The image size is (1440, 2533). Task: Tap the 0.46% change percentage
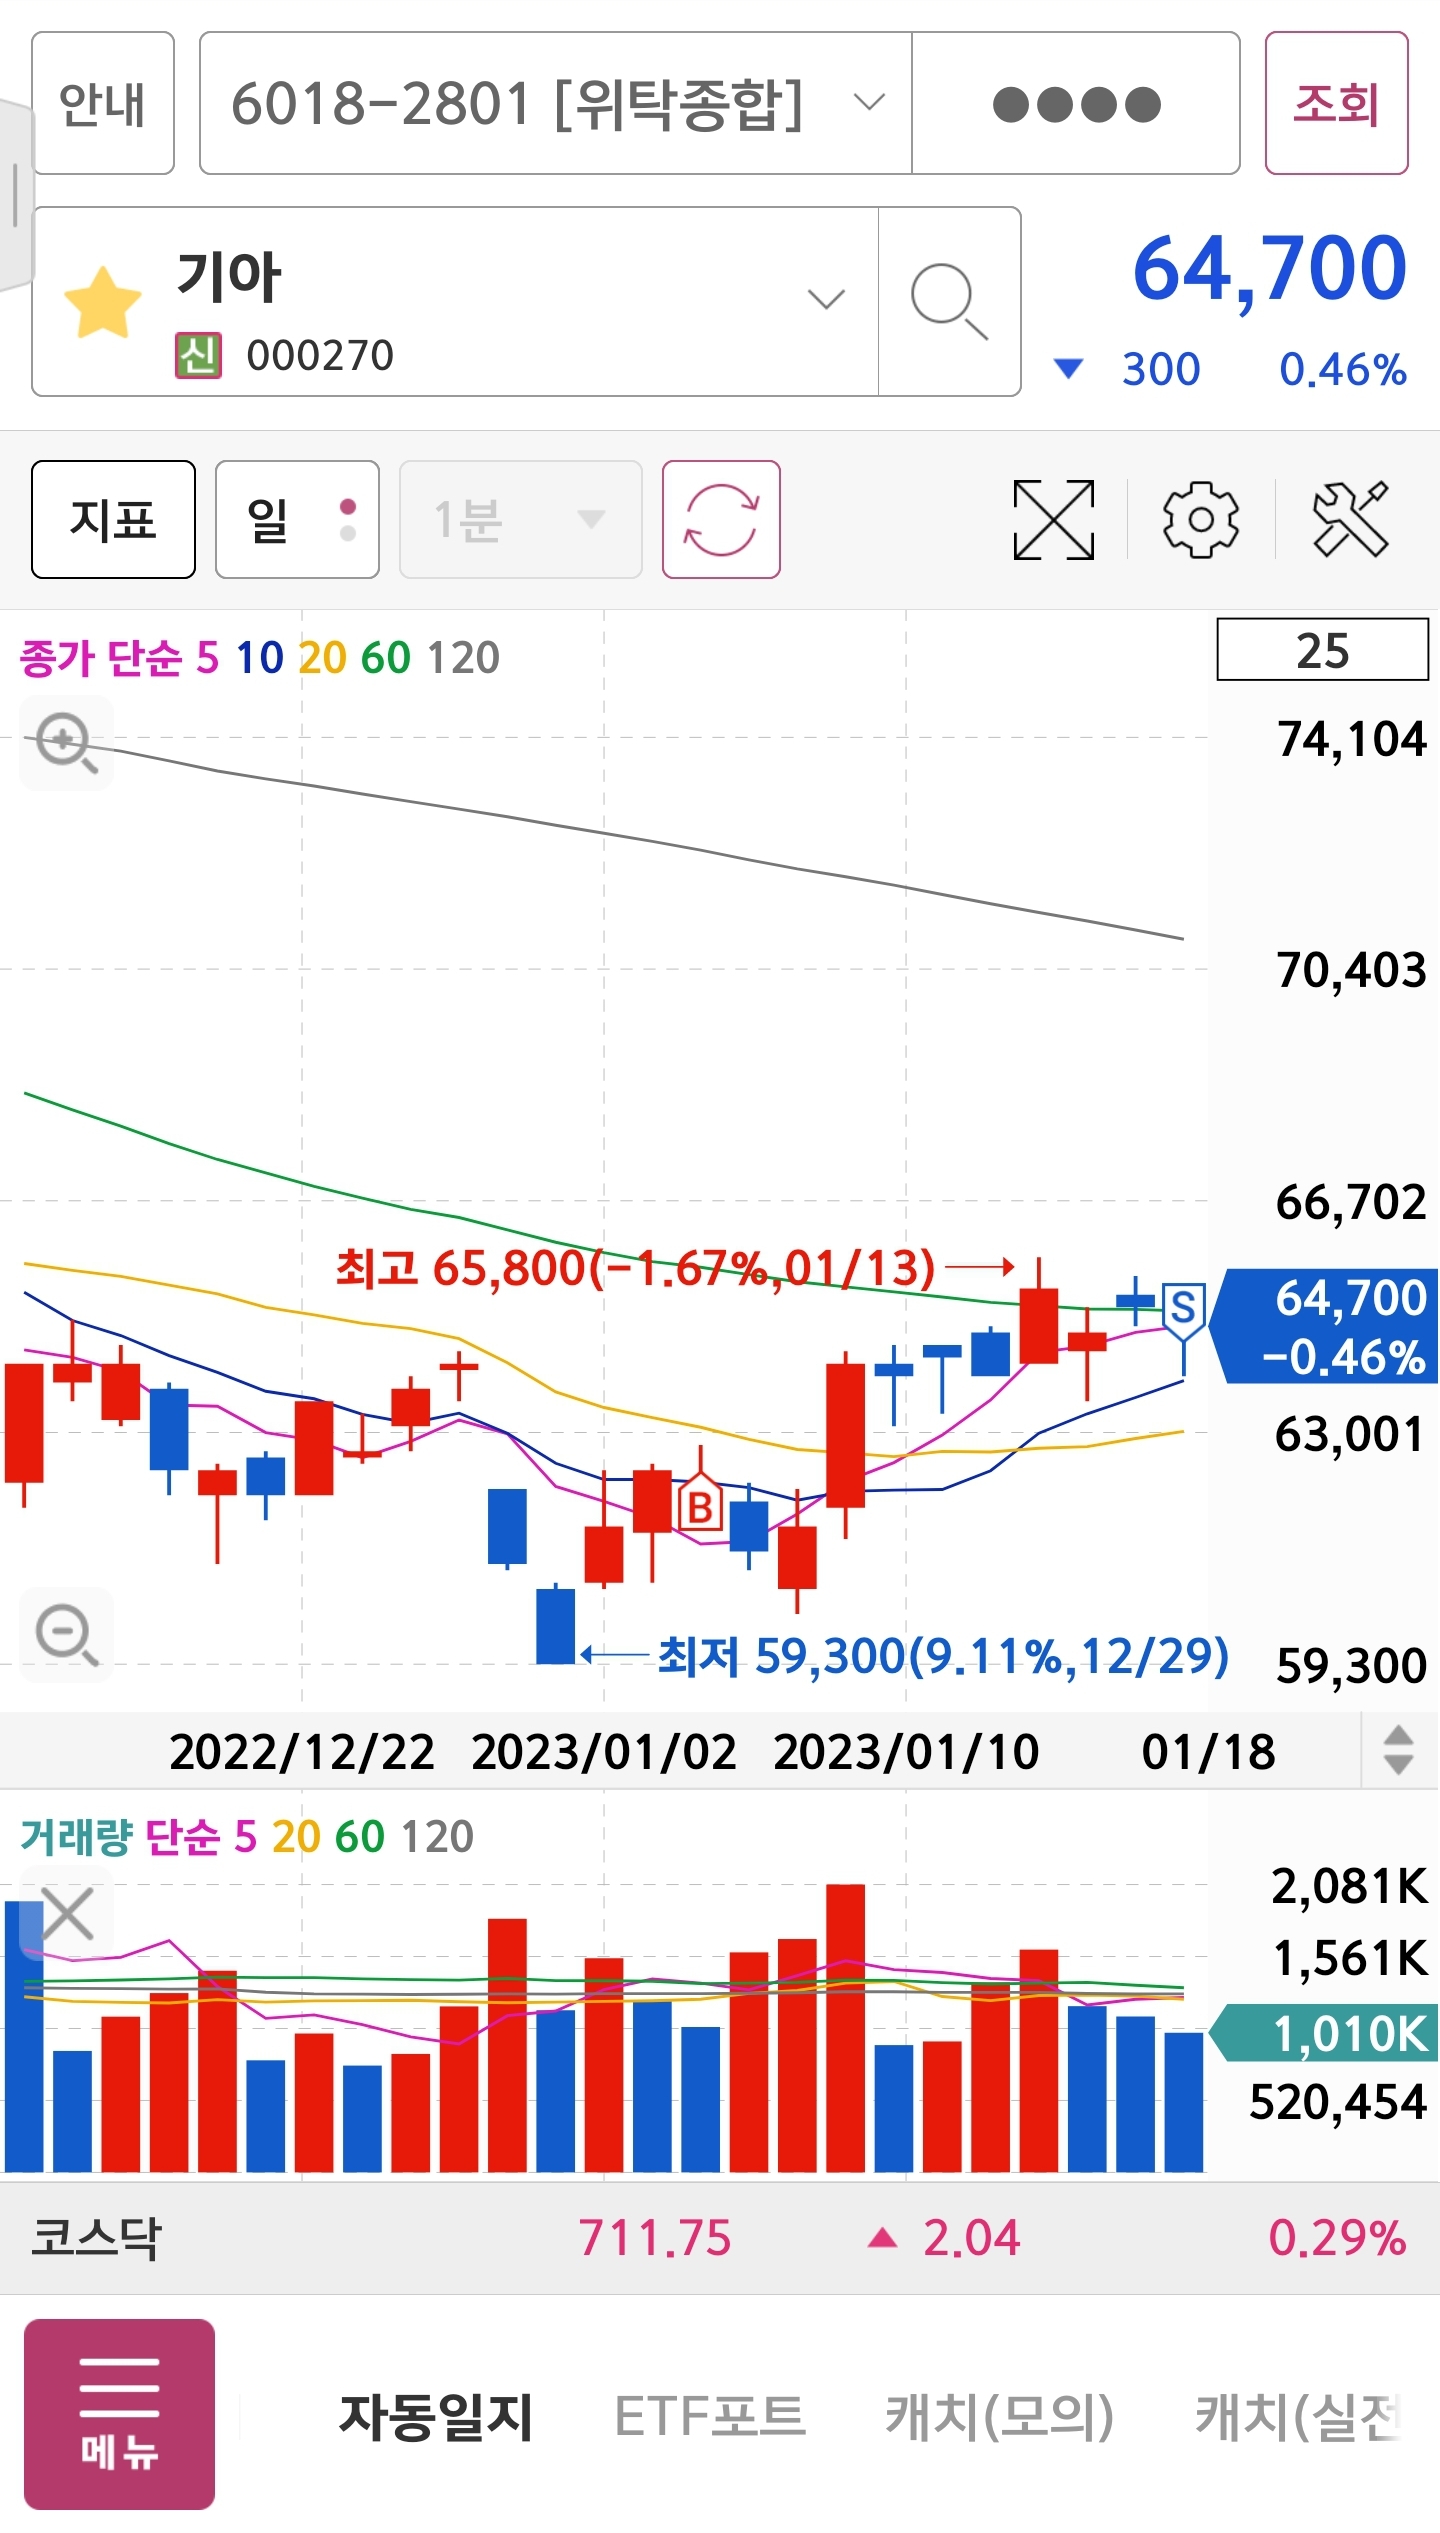[1343, 370]
